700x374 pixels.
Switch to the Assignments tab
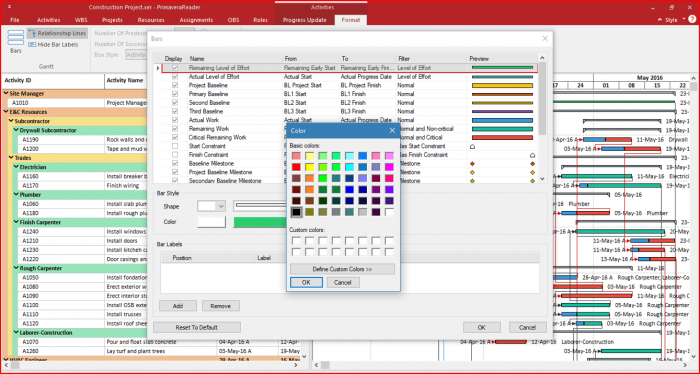point(196,20)
